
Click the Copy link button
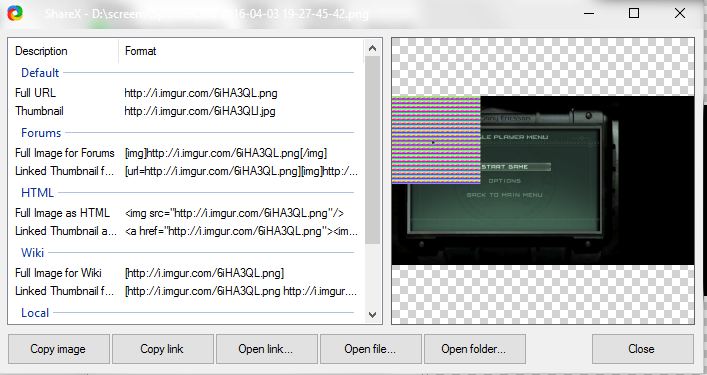pyautogui.click(x=162, y=349)
